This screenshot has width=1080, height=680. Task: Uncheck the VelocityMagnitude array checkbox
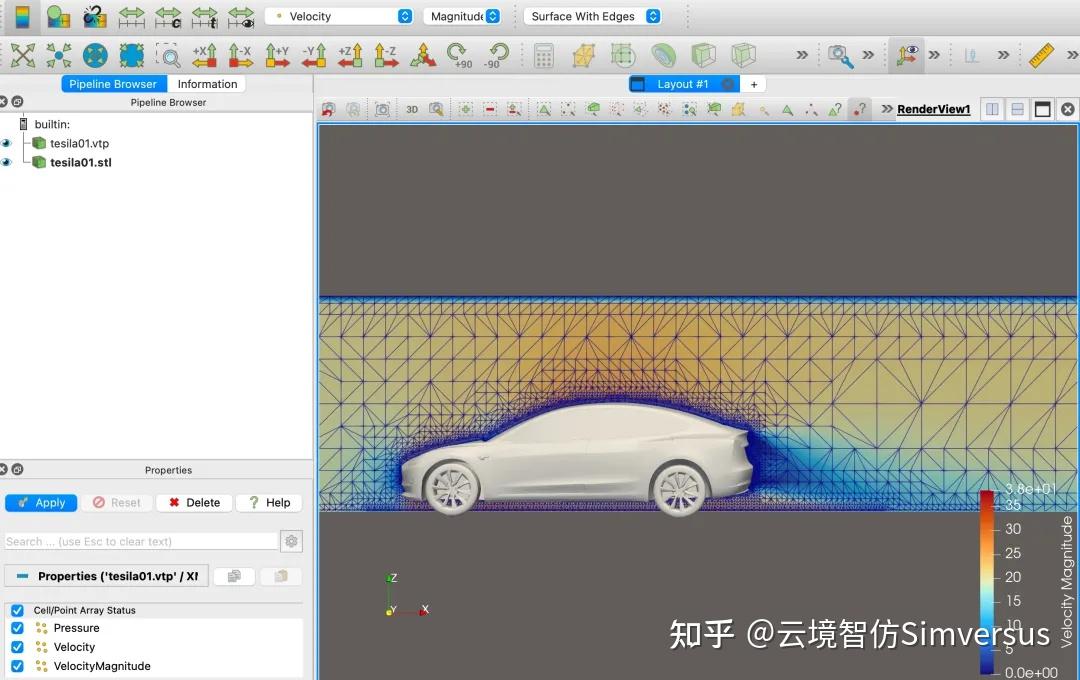(17, 666)
